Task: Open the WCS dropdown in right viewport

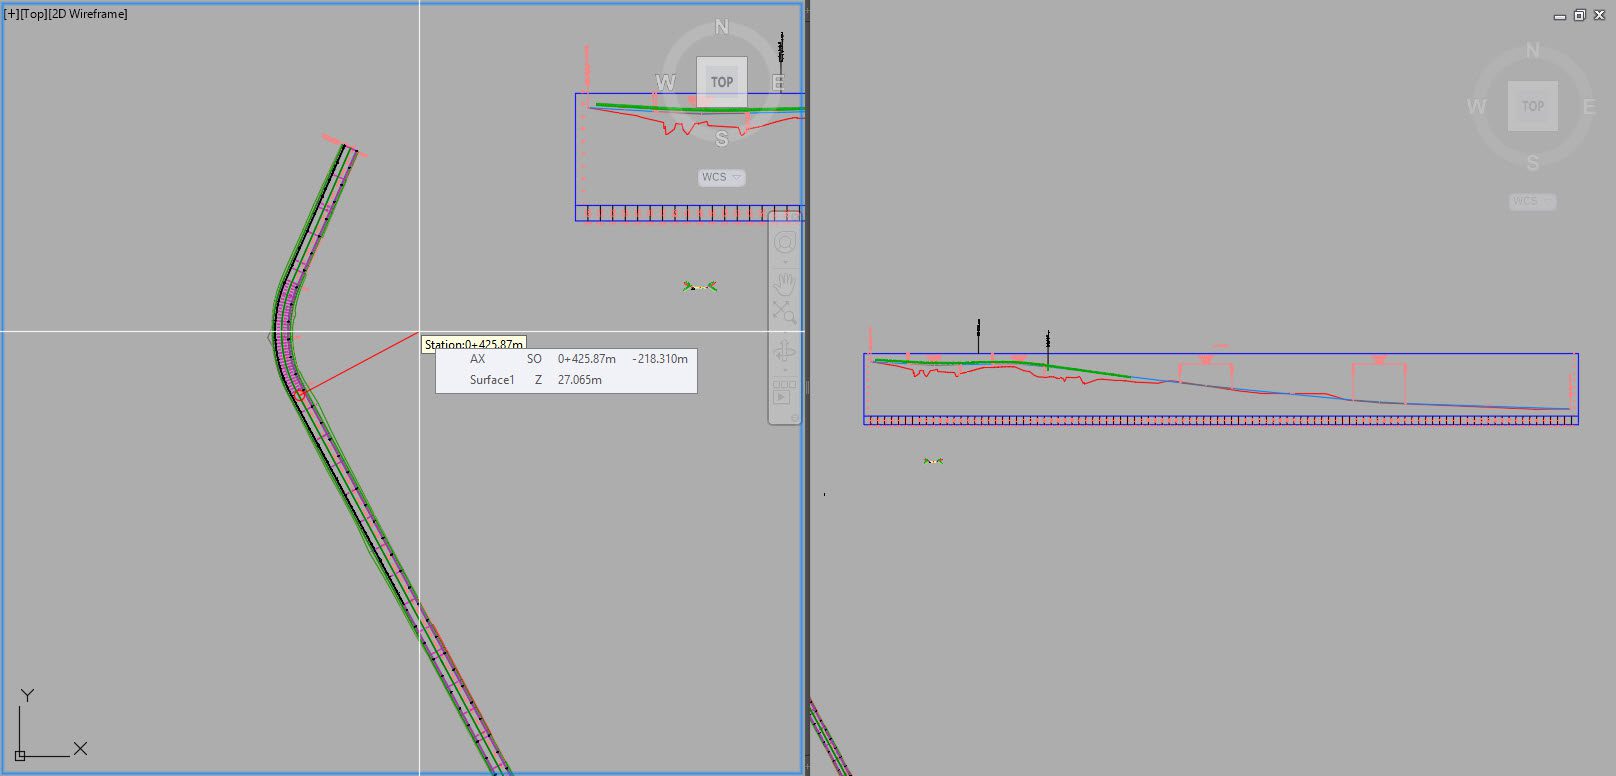Action: [1532, 201]
